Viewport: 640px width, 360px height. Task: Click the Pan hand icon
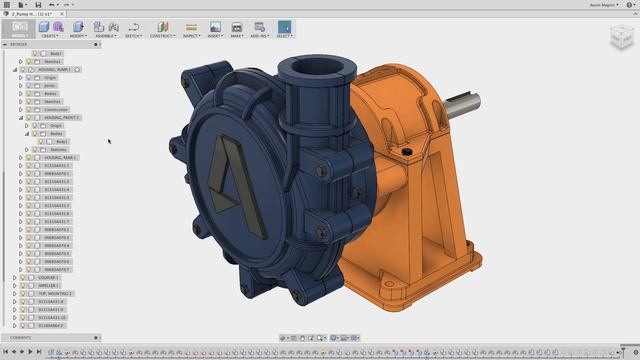coord(302,338)
